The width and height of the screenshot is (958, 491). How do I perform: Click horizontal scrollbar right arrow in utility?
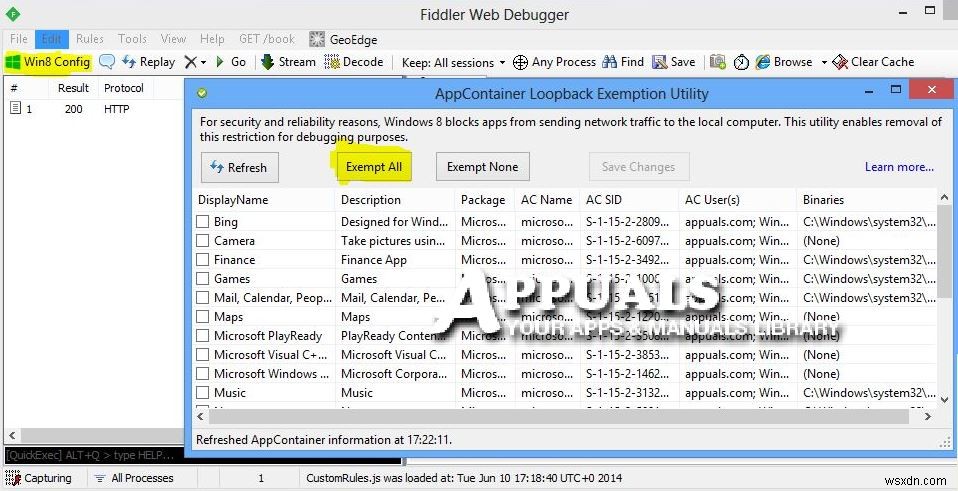tap(928, 416)
